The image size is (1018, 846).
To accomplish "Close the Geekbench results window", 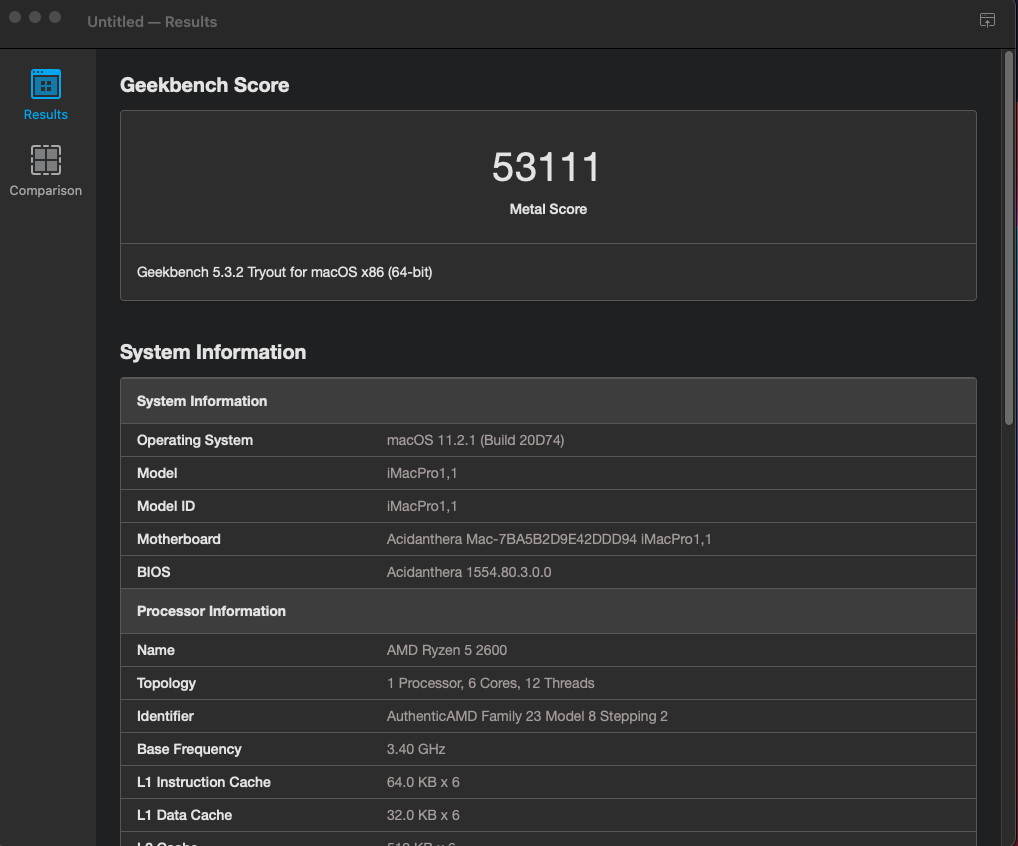I will (x=16, y=18).
